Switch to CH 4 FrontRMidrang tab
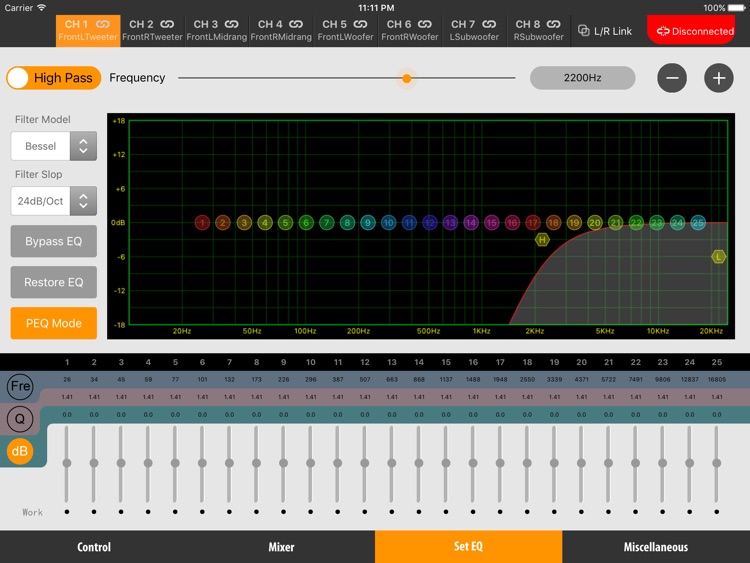Screen dimensions: 750x563 click(x=281, y=31)
